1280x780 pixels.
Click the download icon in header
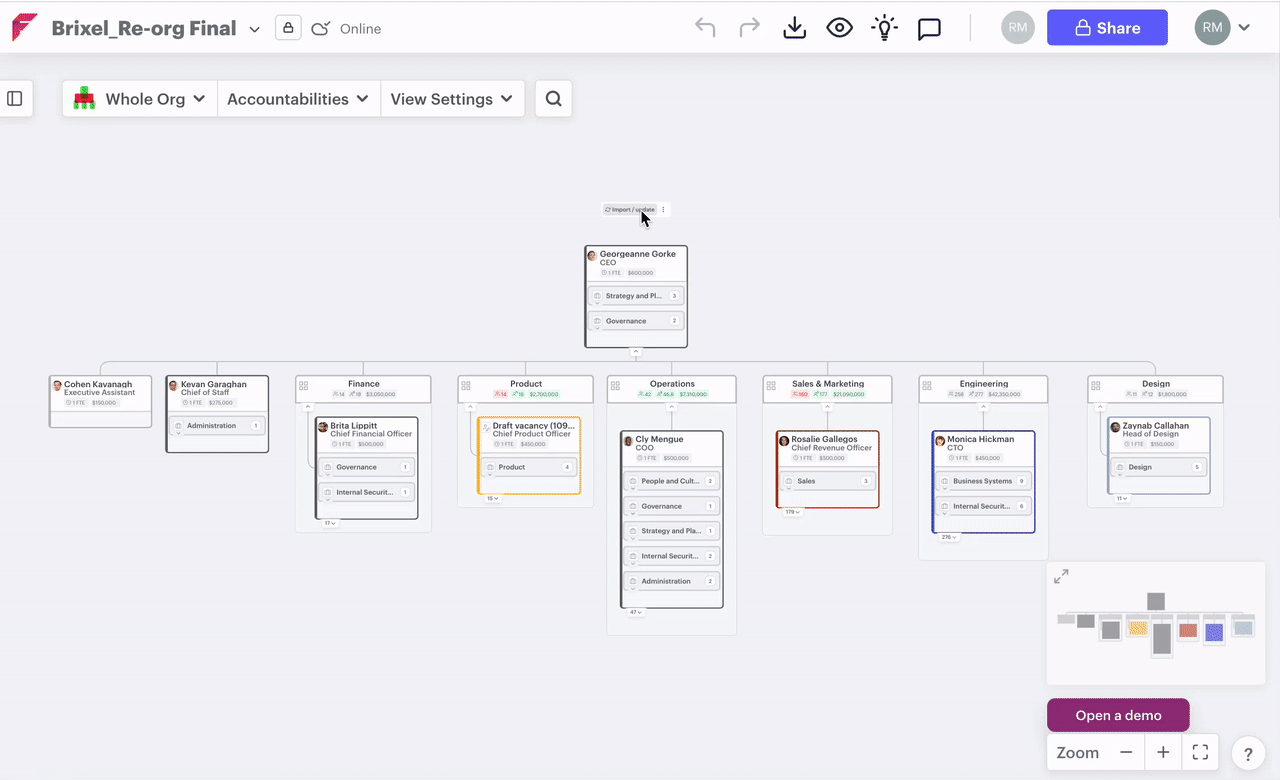794,28
